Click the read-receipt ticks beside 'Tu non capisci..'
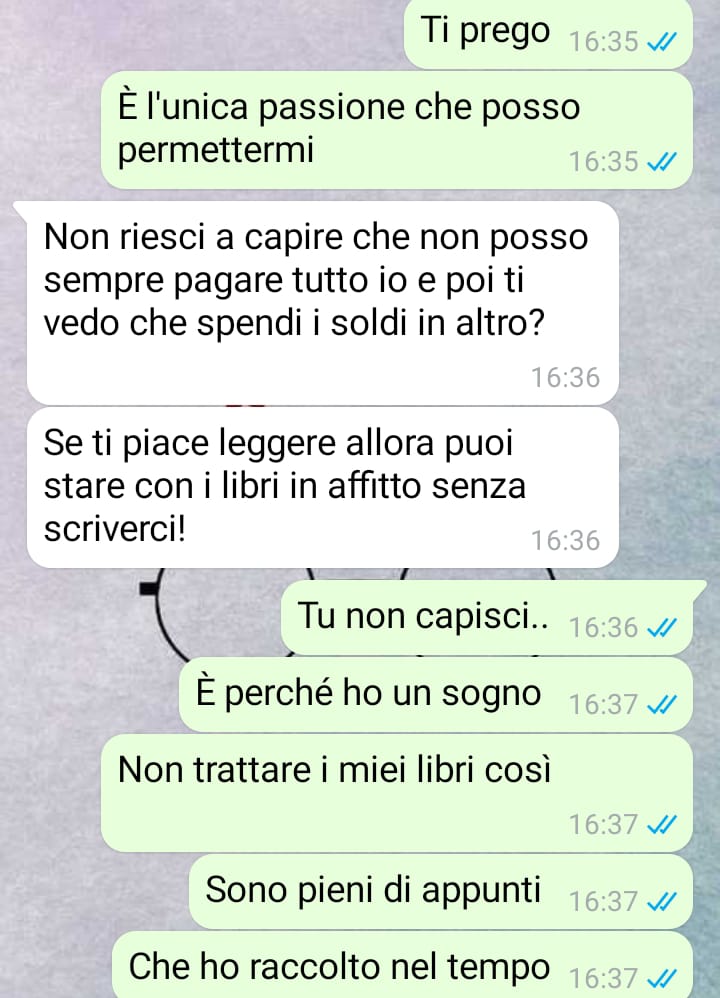This screenshot has width=720, height=998. pyautogui.click(x=661, y=628)
